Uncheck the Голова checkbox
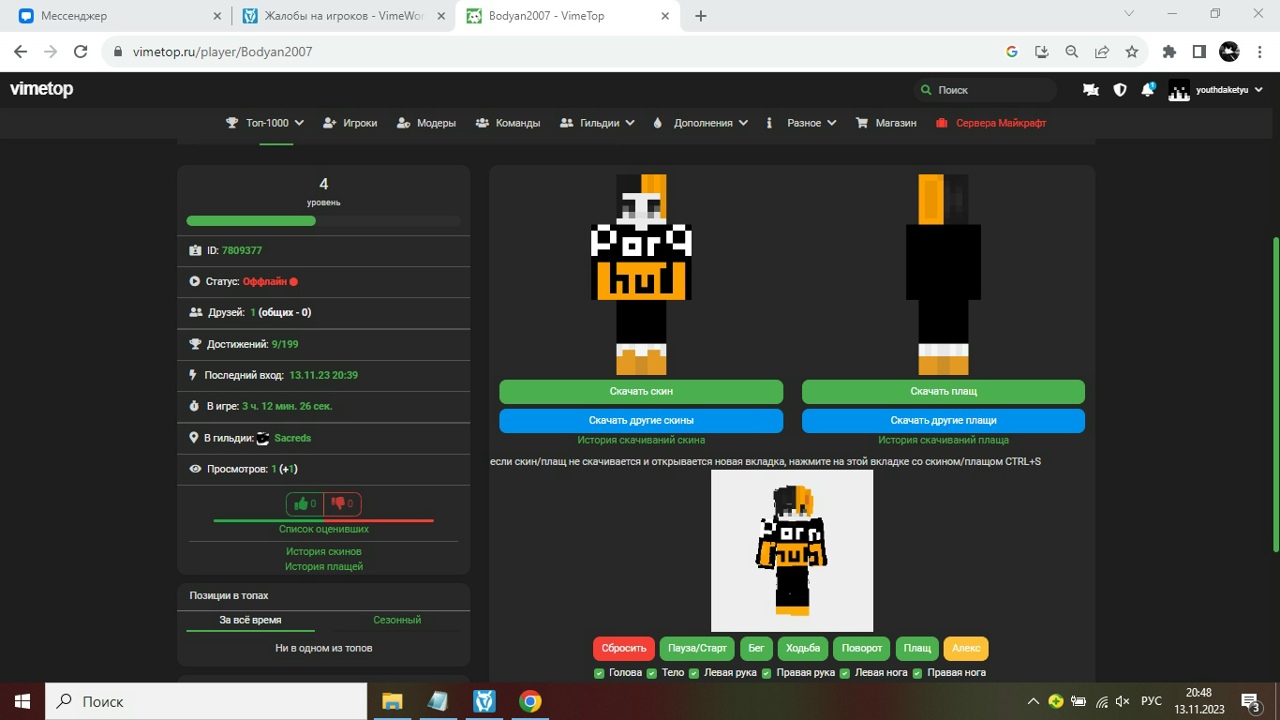Image resolution: width=1280 pixels, height=720 pixels. (600, 673)
